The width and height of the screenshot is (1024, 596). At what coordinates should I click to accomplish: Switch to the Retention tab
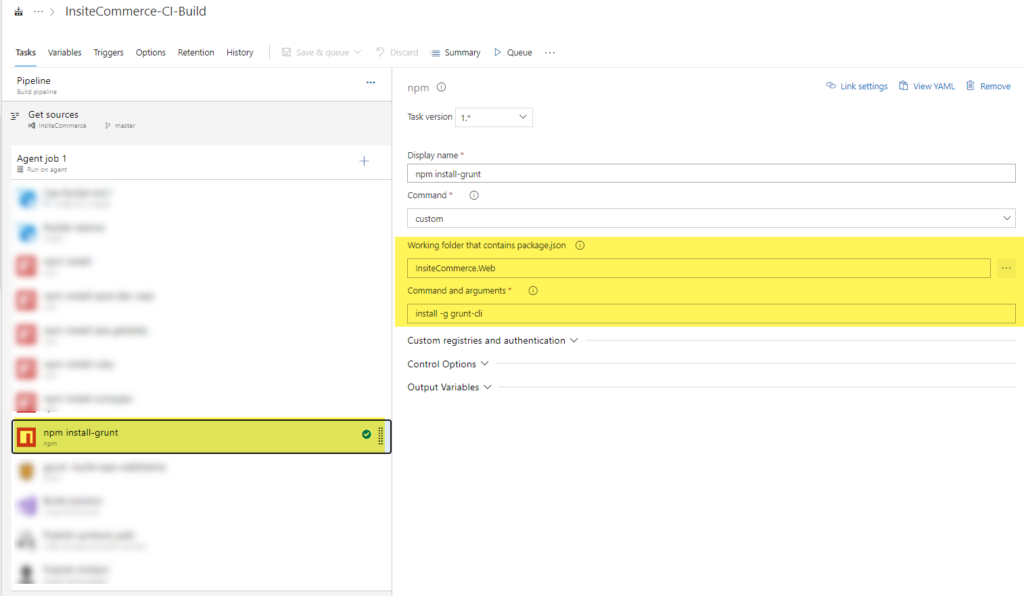(196, 52)
